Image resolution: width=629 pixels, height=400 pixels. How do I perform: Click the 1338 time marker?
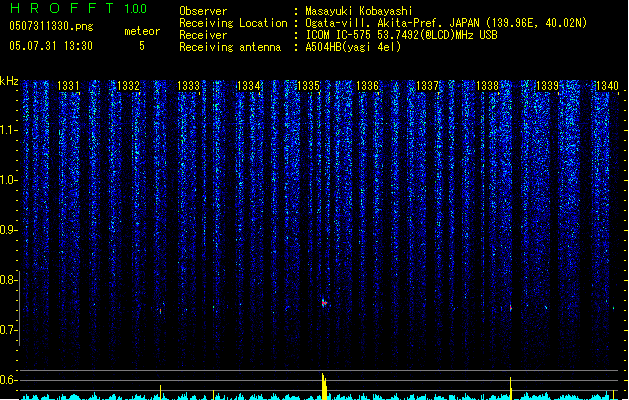tap(487, 85)
